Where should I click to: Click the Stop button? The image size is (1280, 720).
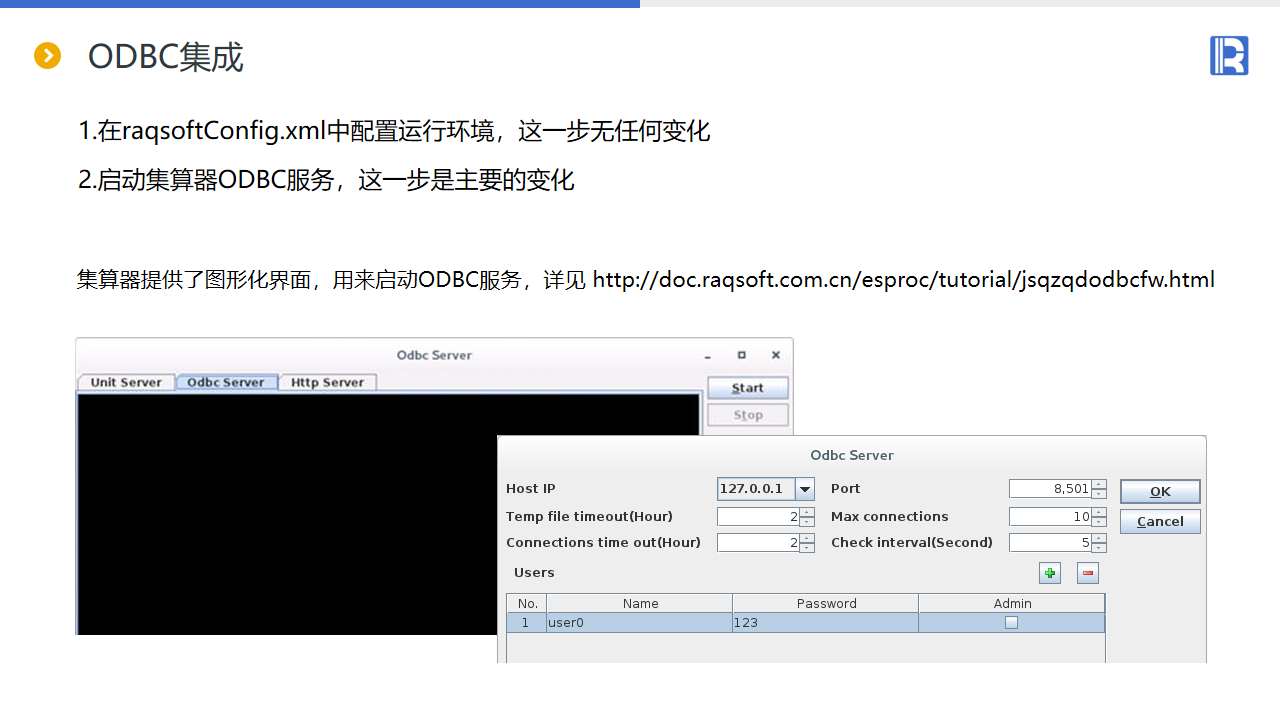point(748,415)
